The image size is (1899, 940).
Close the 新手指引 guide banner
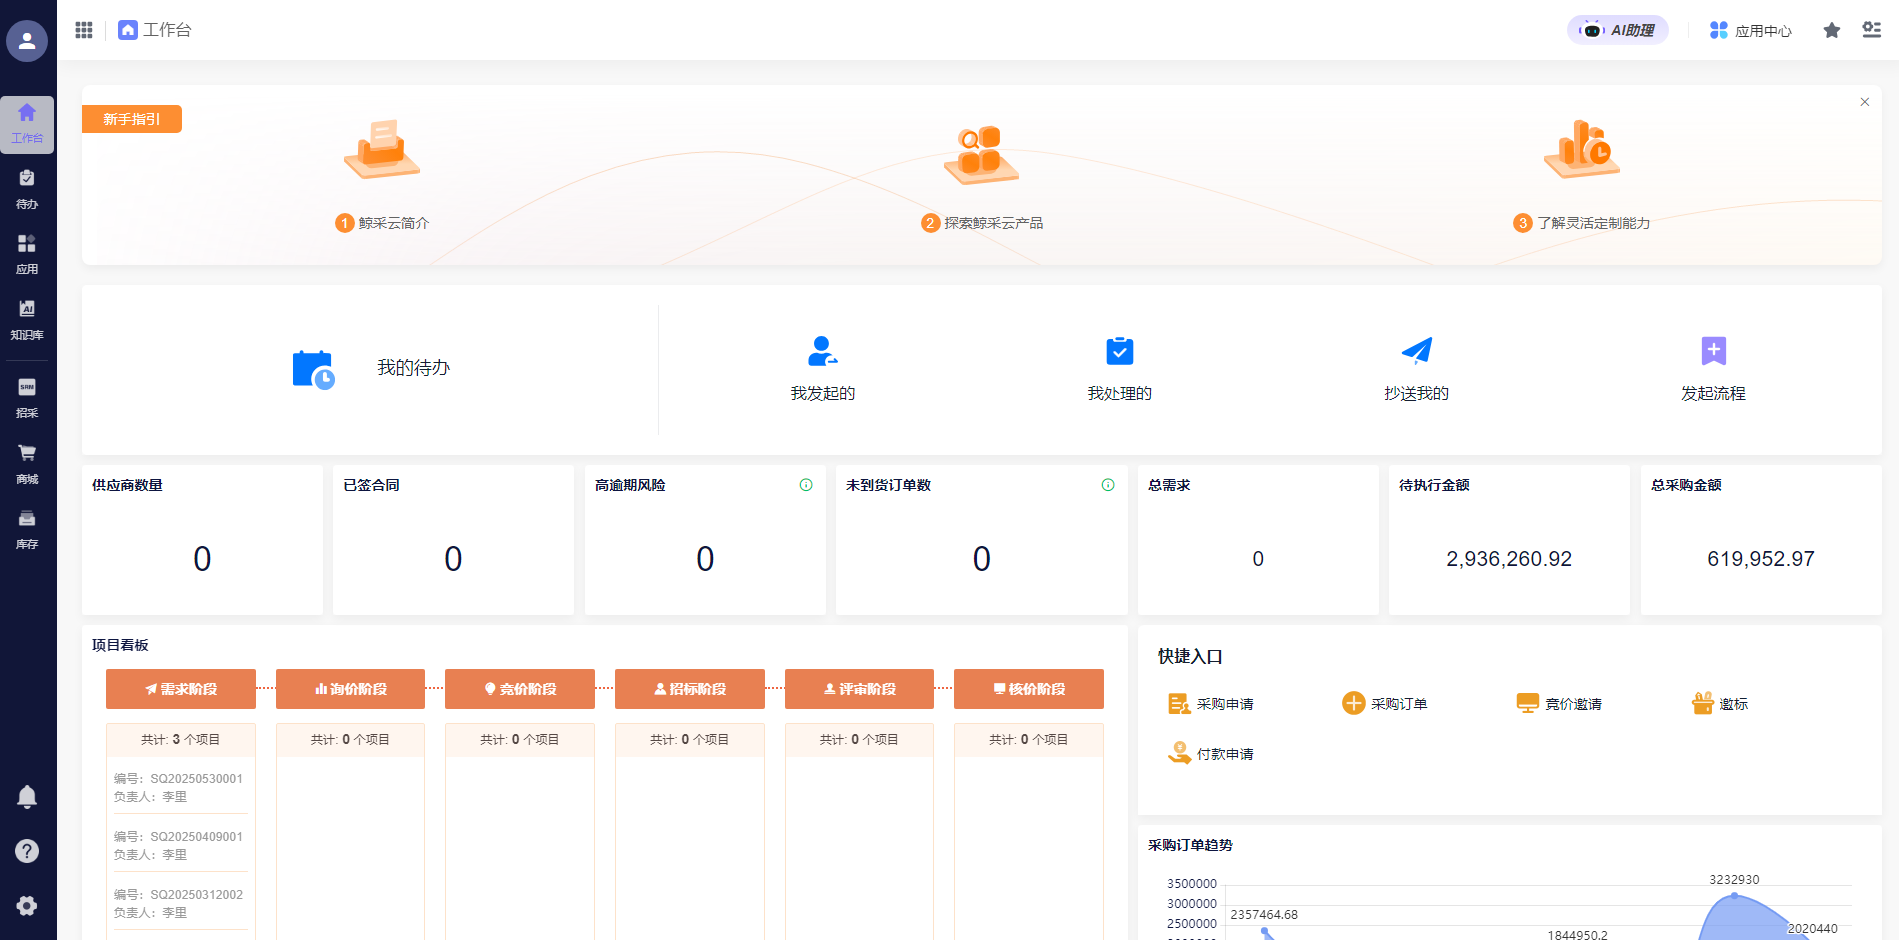1864,102
